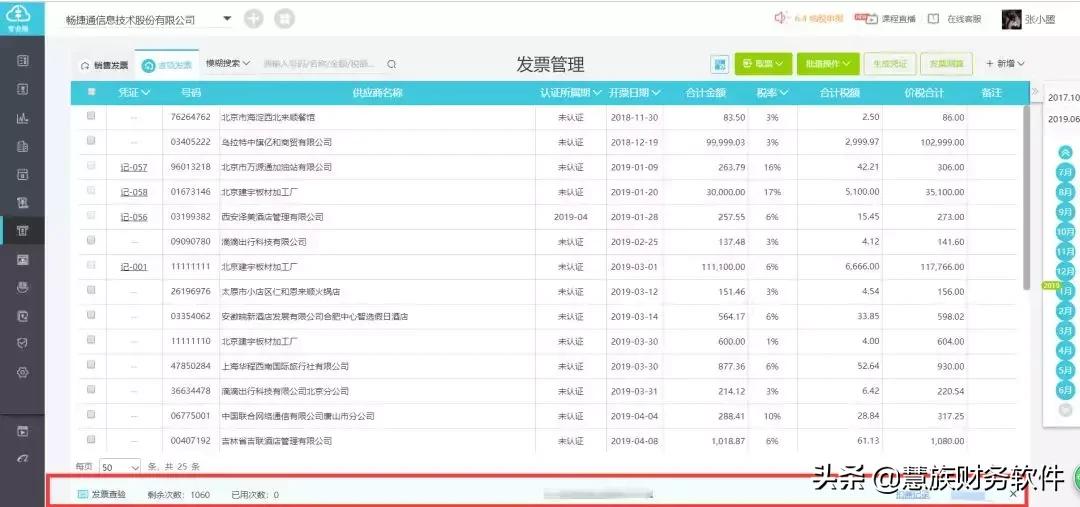
Task: Click the highlighted invoice icon in left sidebar
Action: tap(22, 231)
